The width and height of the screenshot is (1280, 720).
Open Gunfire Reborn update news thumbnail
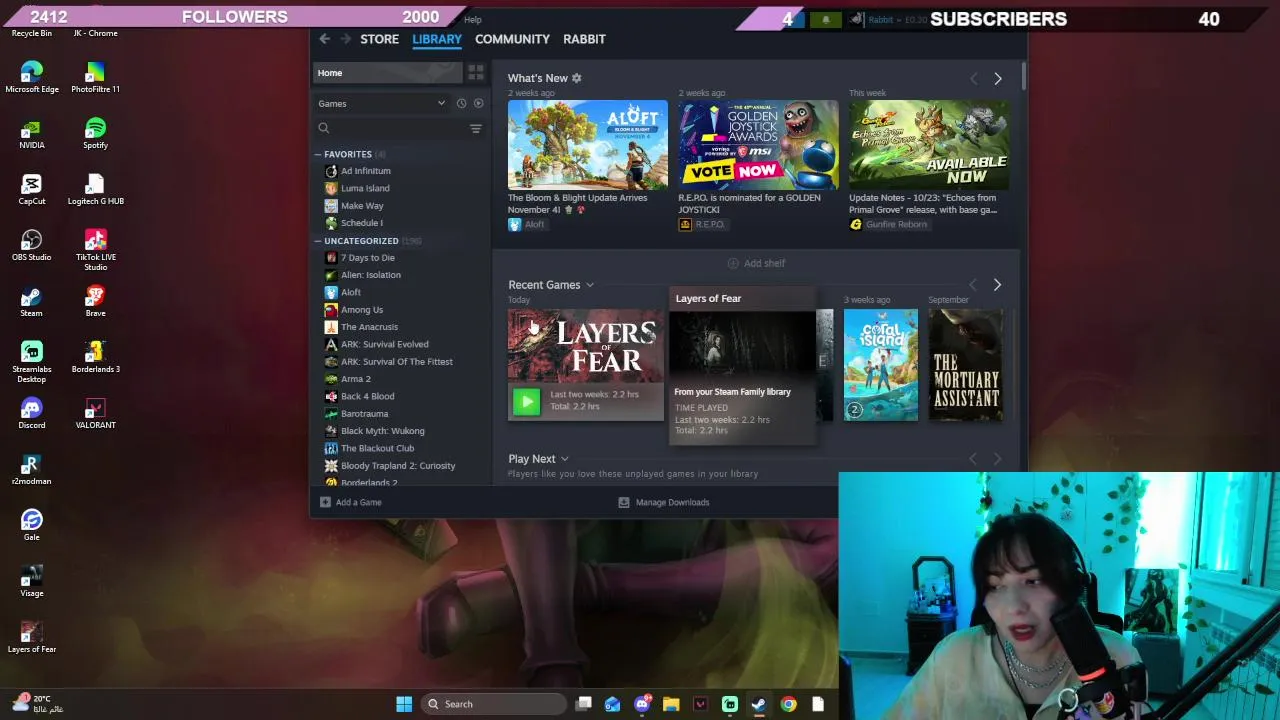[929, 145]
